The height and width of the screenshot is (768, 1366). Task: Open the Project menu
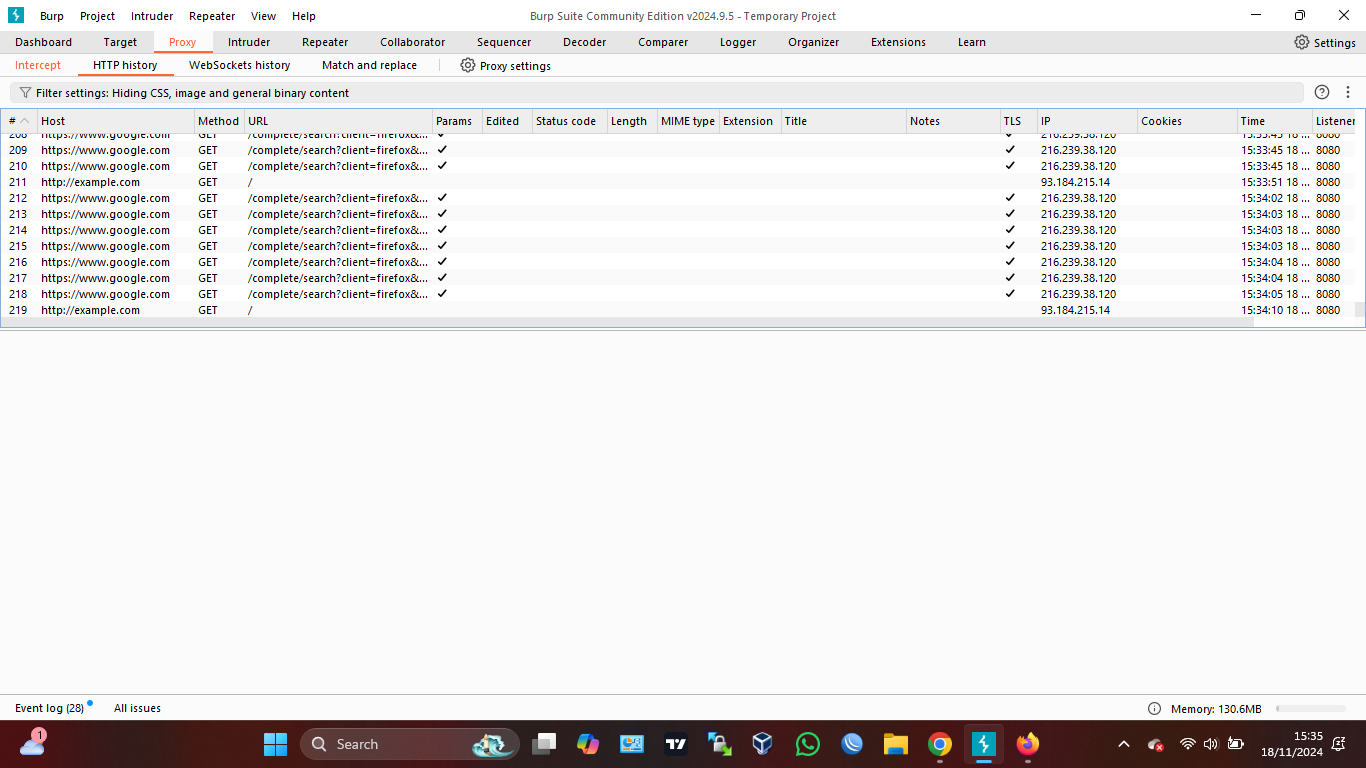98,16
